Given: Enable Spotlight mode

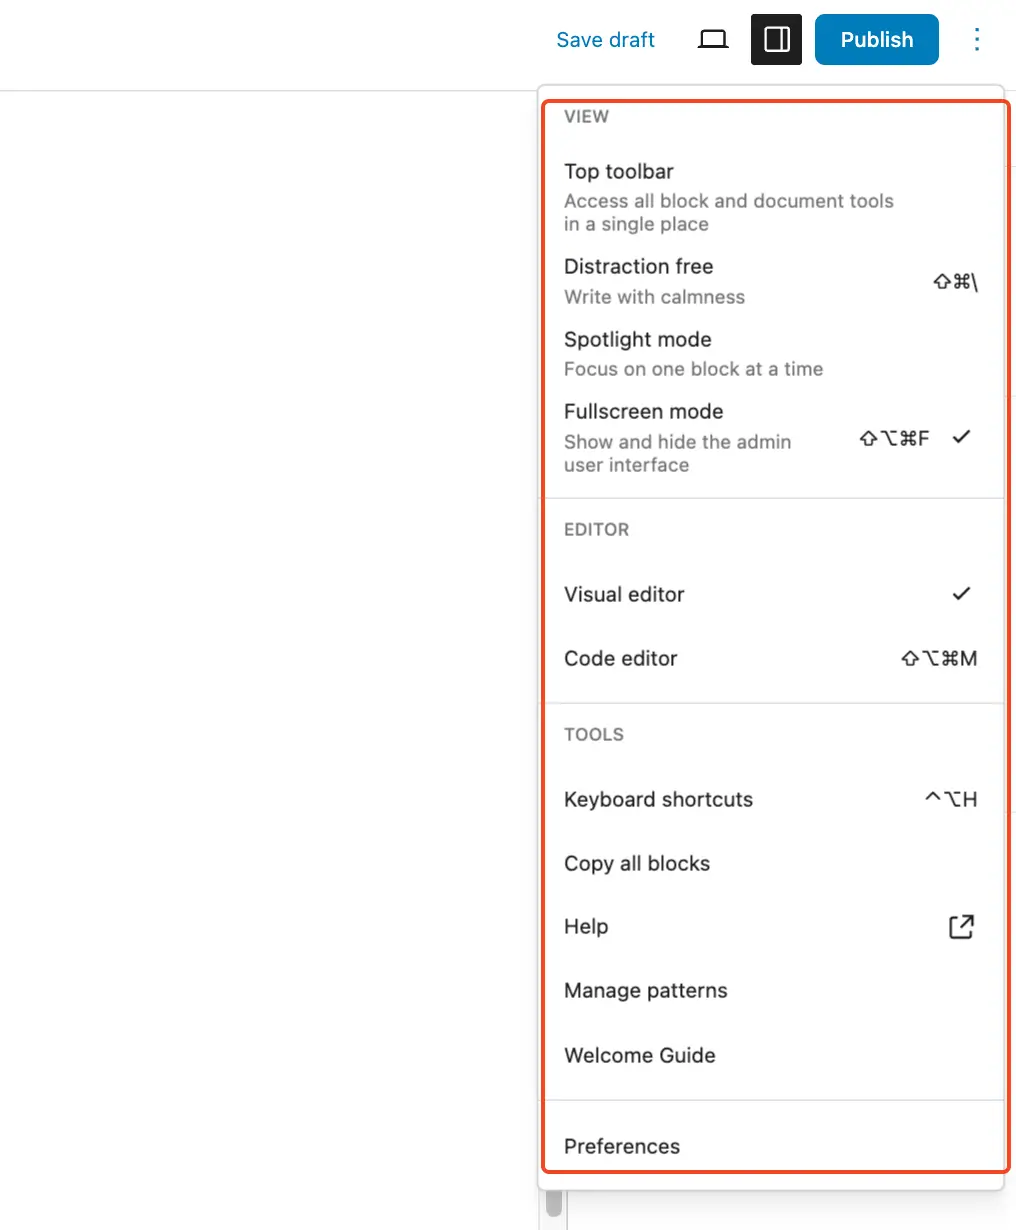Looking at the screenshot, I should click(x=637, y=339).
